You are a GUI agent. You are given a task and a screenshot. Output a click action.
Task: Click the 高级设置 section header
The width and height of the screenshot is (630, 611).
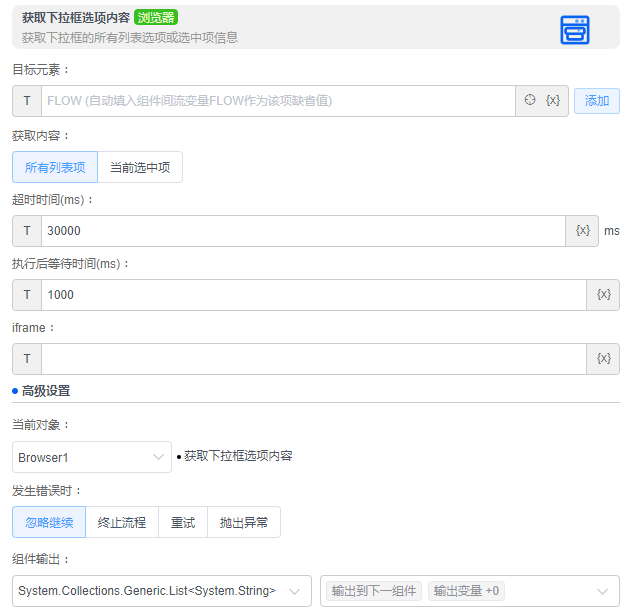tap(46, 391)
